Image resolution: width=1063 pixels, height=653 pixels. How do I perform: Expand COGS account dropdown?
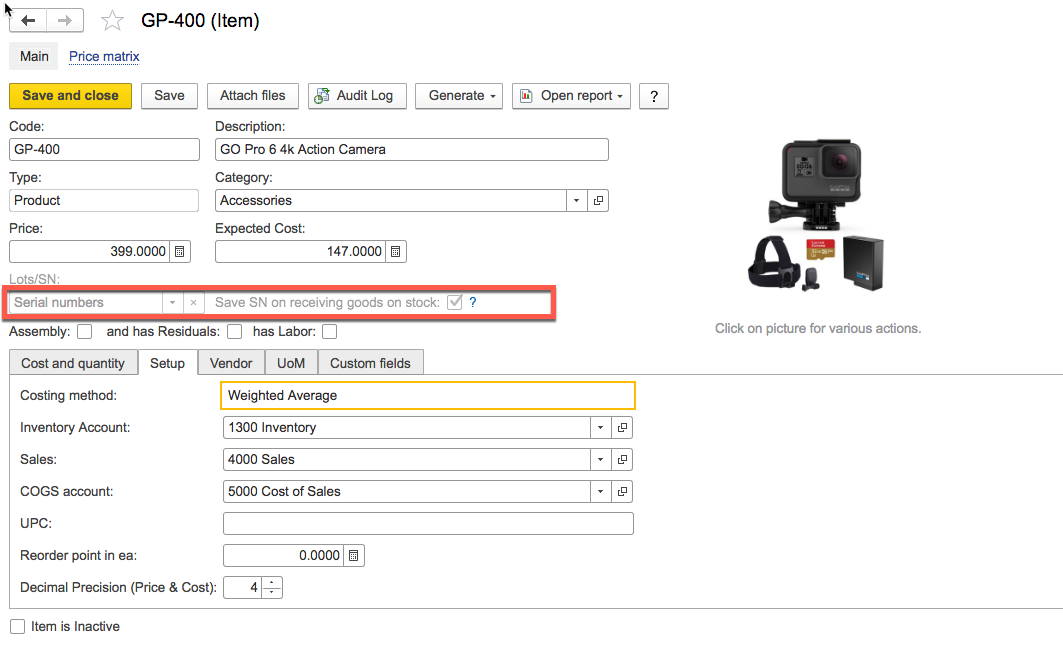click(600, 492)
